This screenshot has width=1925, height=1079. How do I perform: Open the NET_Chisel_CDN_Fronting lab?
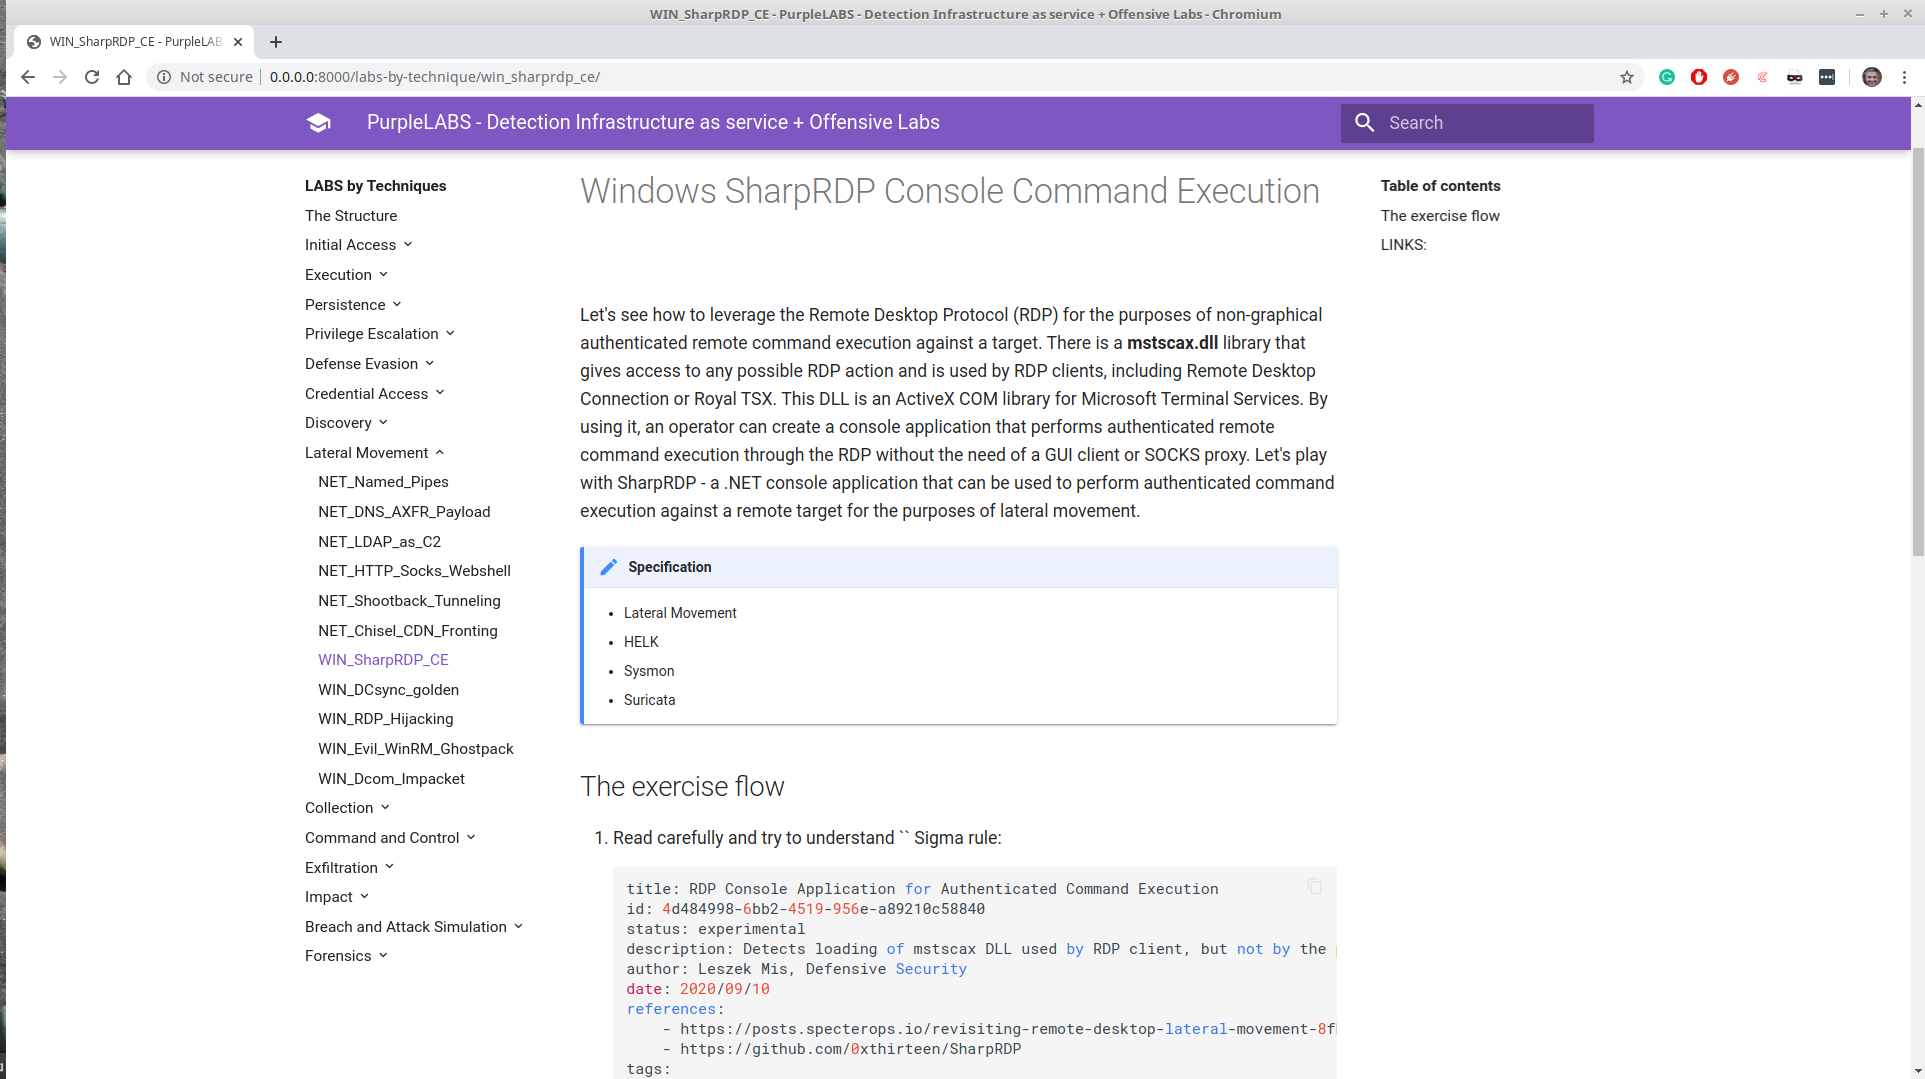click(408, 631)
